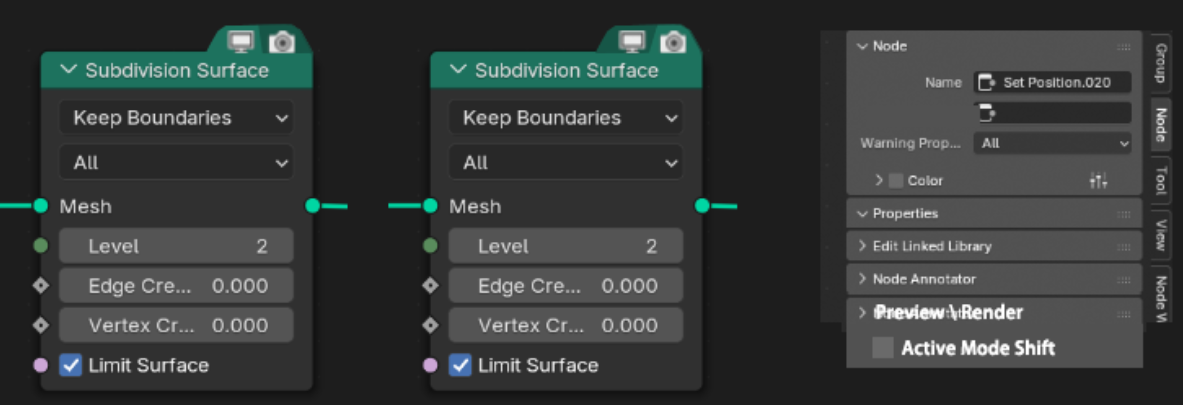Screen dimensions: 1183x405
Task: Click the Level value field on left node
Action: 177,246
